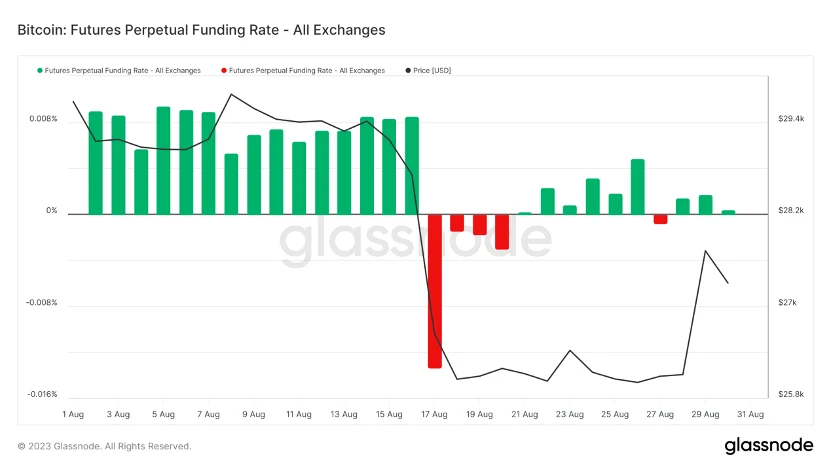Click the glassnode watermark in chart center

coord(415,242)
